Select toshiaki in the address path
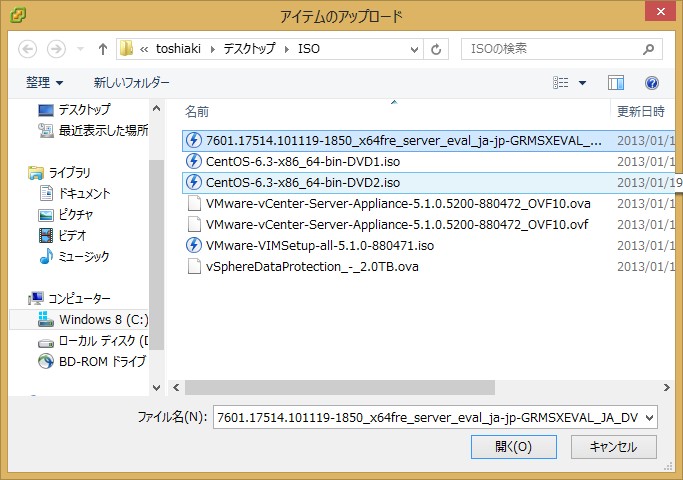683x480 pixels. click(178, 49)
